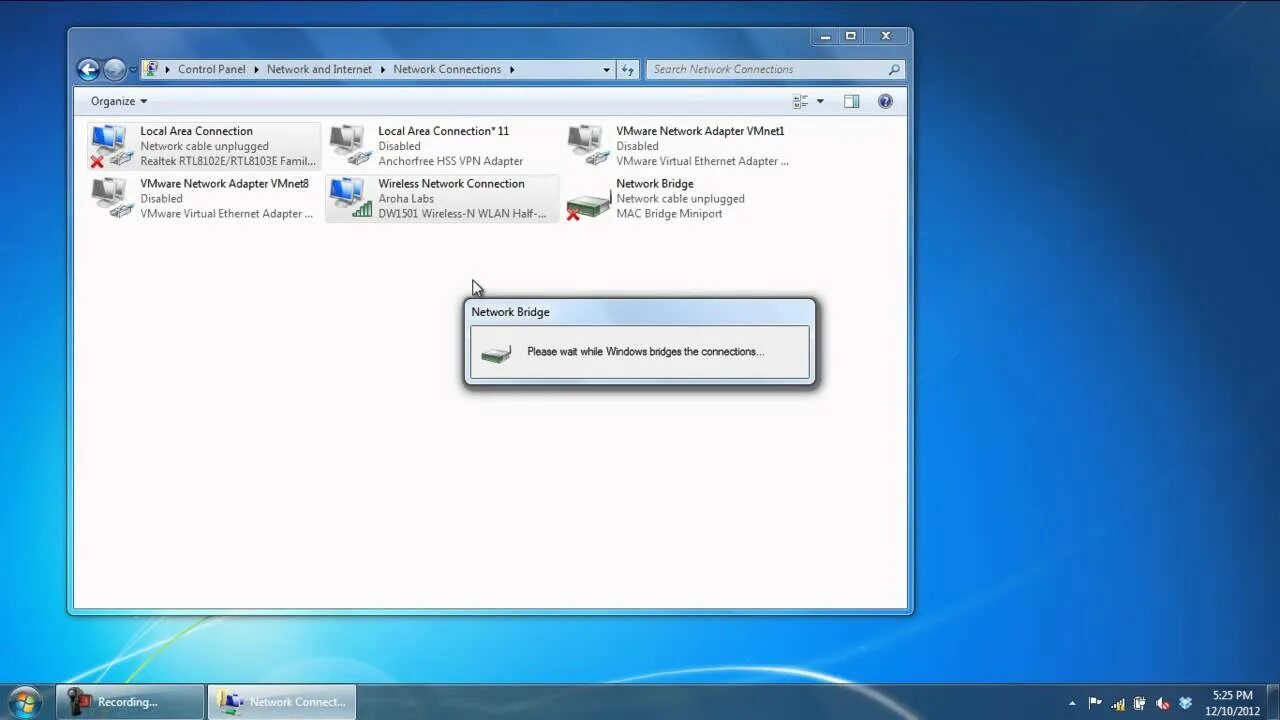Click the wireless signal tray icon
Viewport: 1280px width, 720px height.
click(1117, 701)
